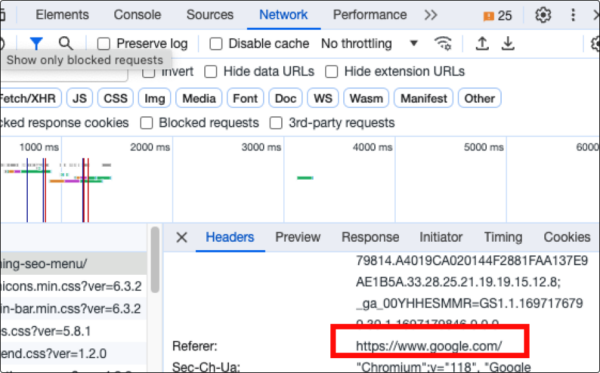Filter requests by the Font type
Screen dimensions: 600x373
point(245,98)
